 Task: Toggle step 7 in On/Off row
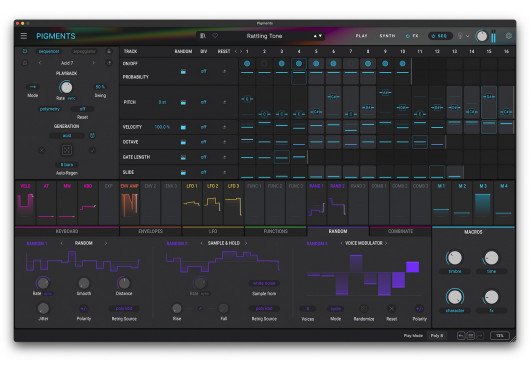351,64
